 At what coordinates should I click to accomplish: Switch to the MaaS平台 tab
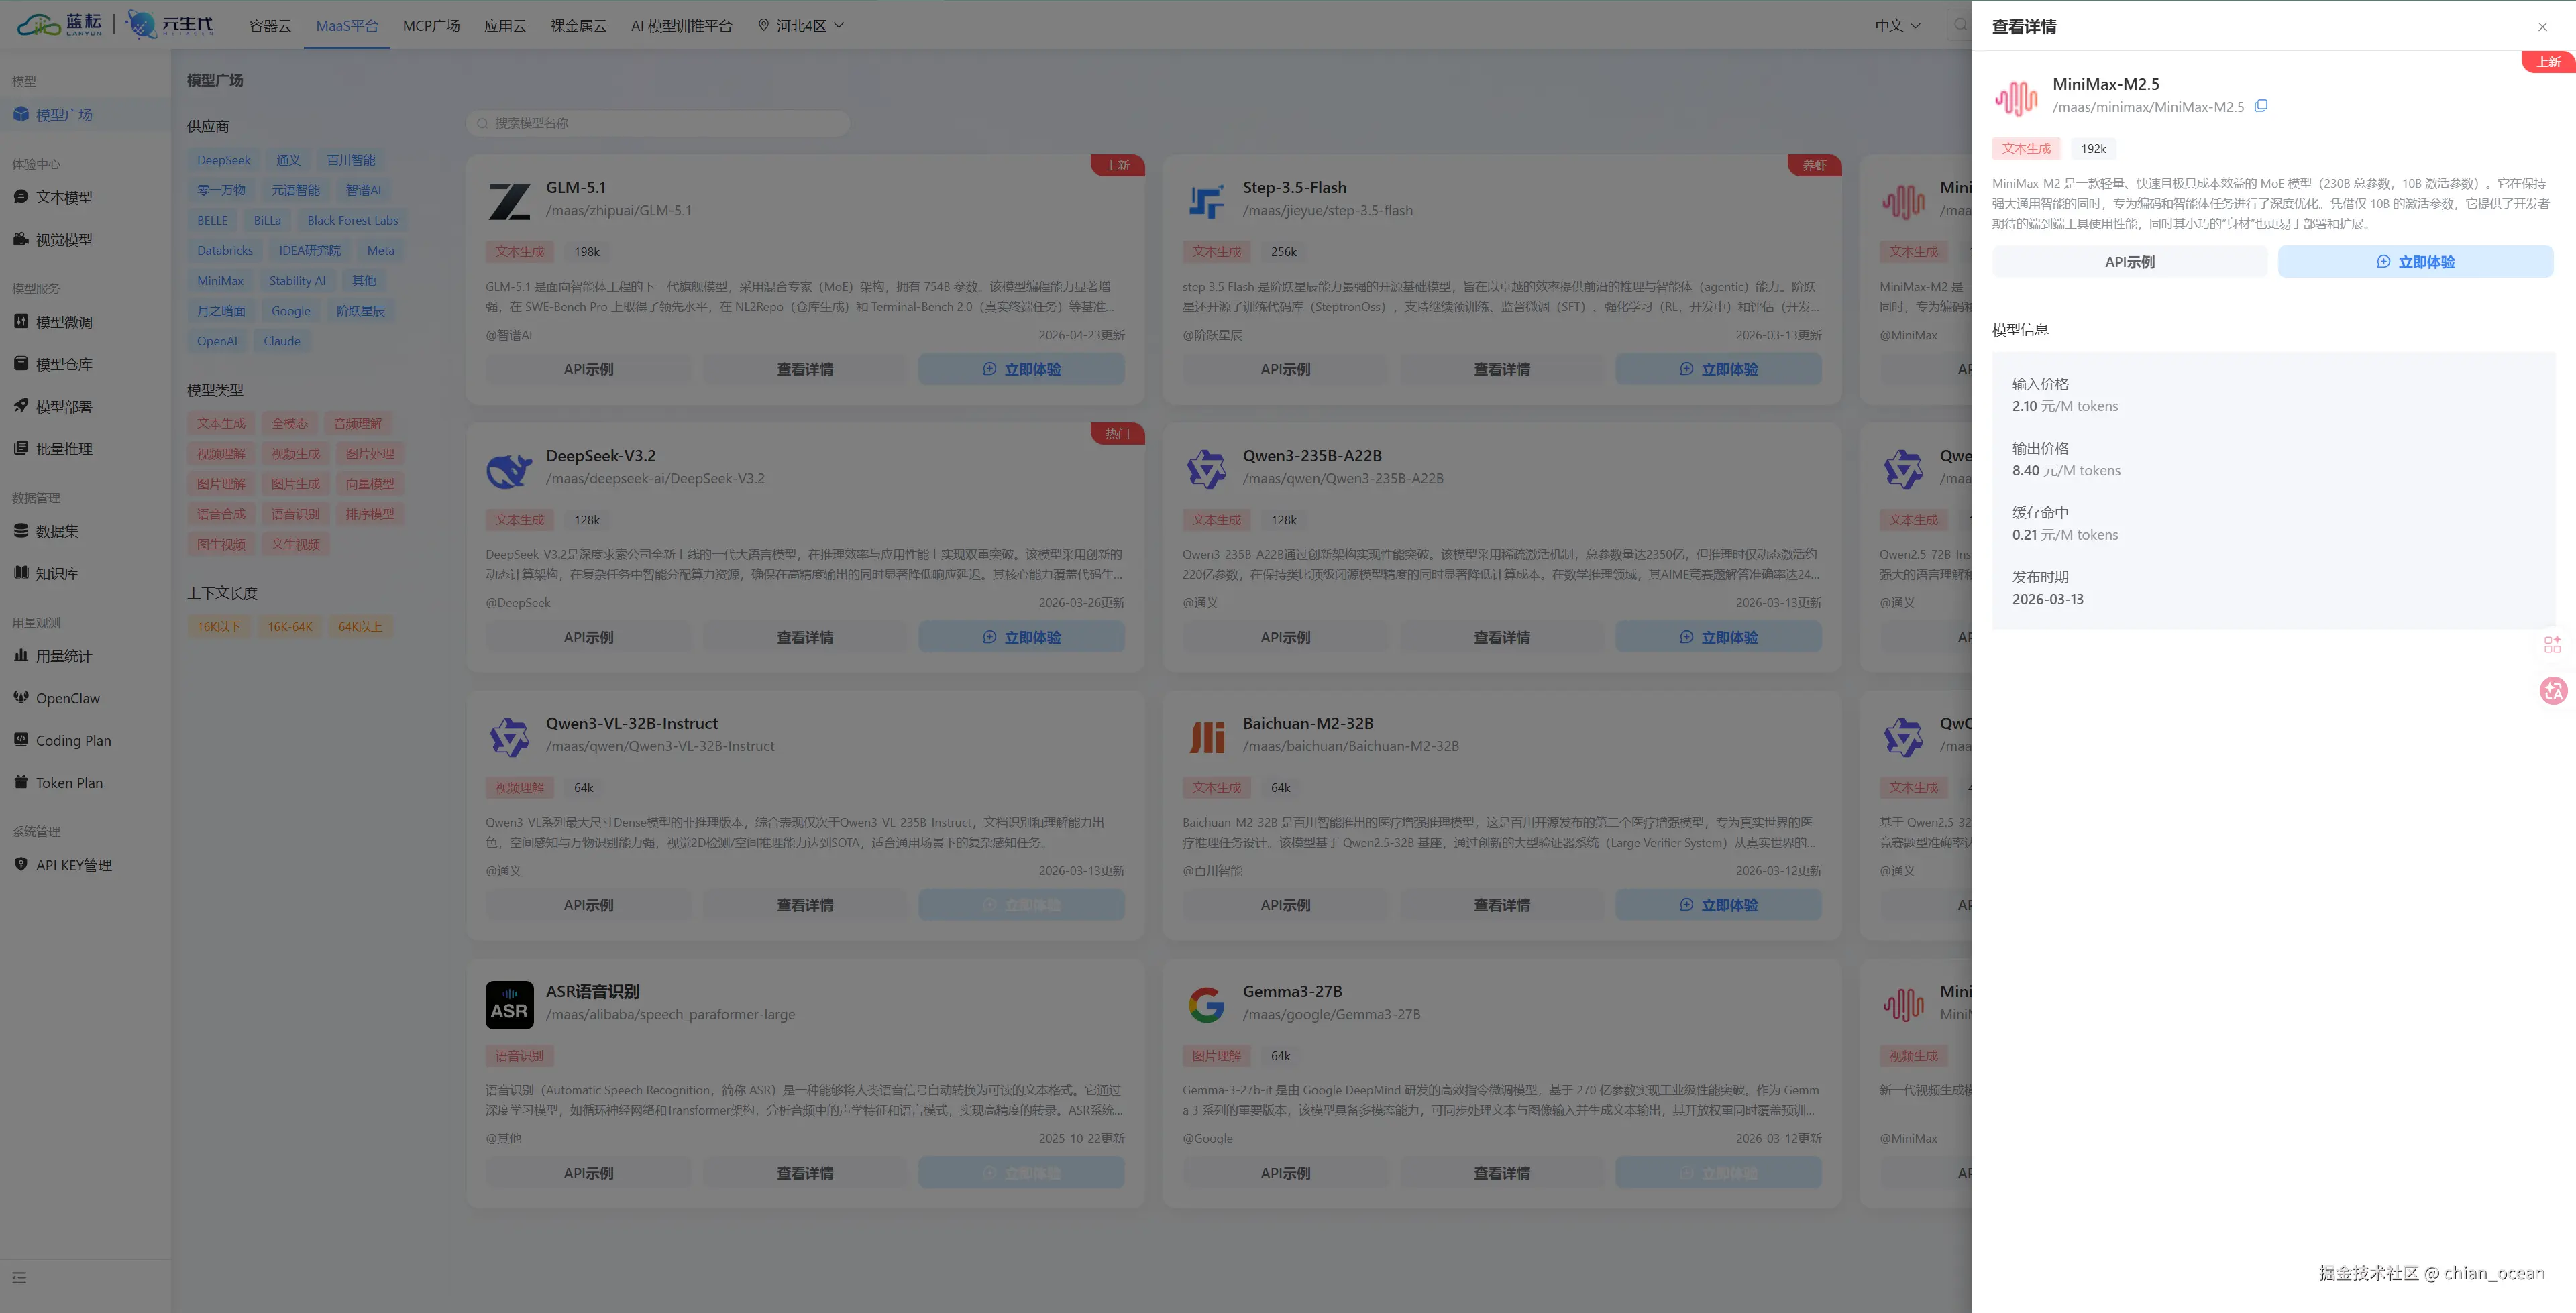point(347,26)
